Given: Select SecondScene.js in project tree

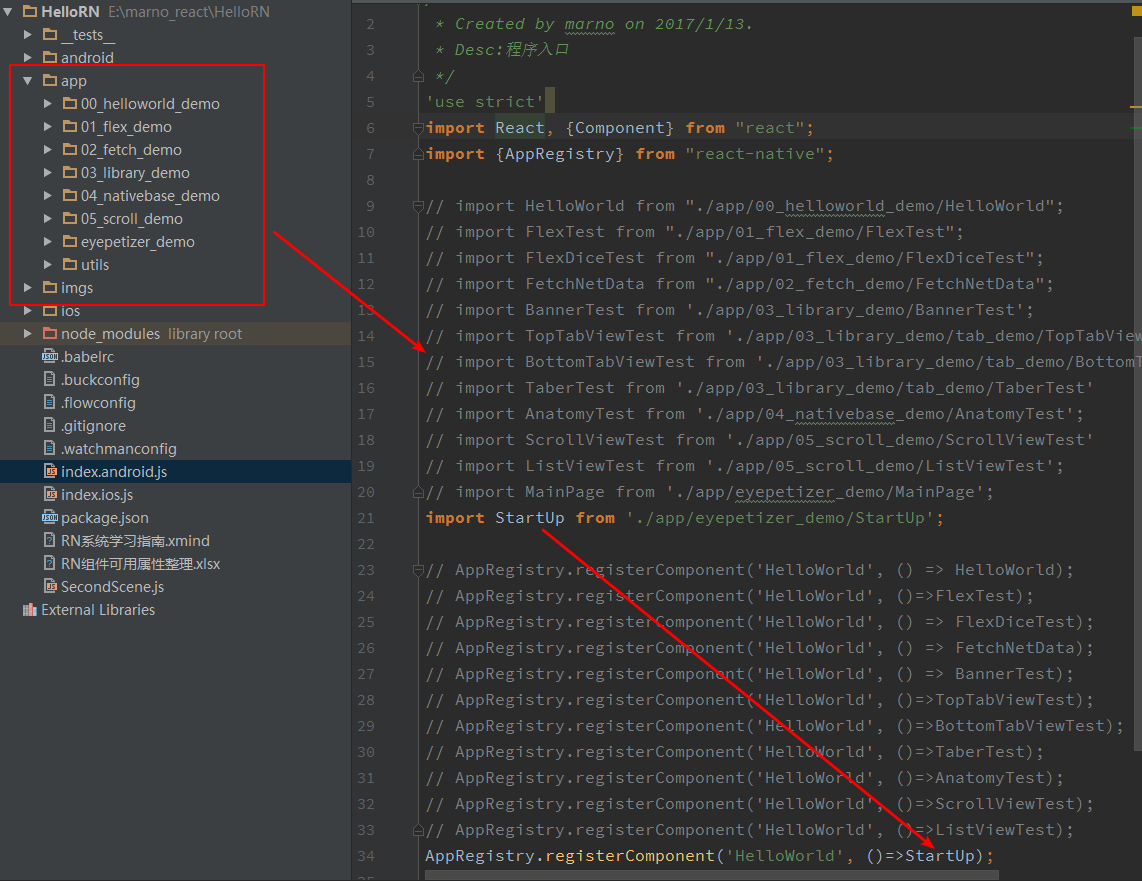Looking at the screenshot, I should point(112,587).
